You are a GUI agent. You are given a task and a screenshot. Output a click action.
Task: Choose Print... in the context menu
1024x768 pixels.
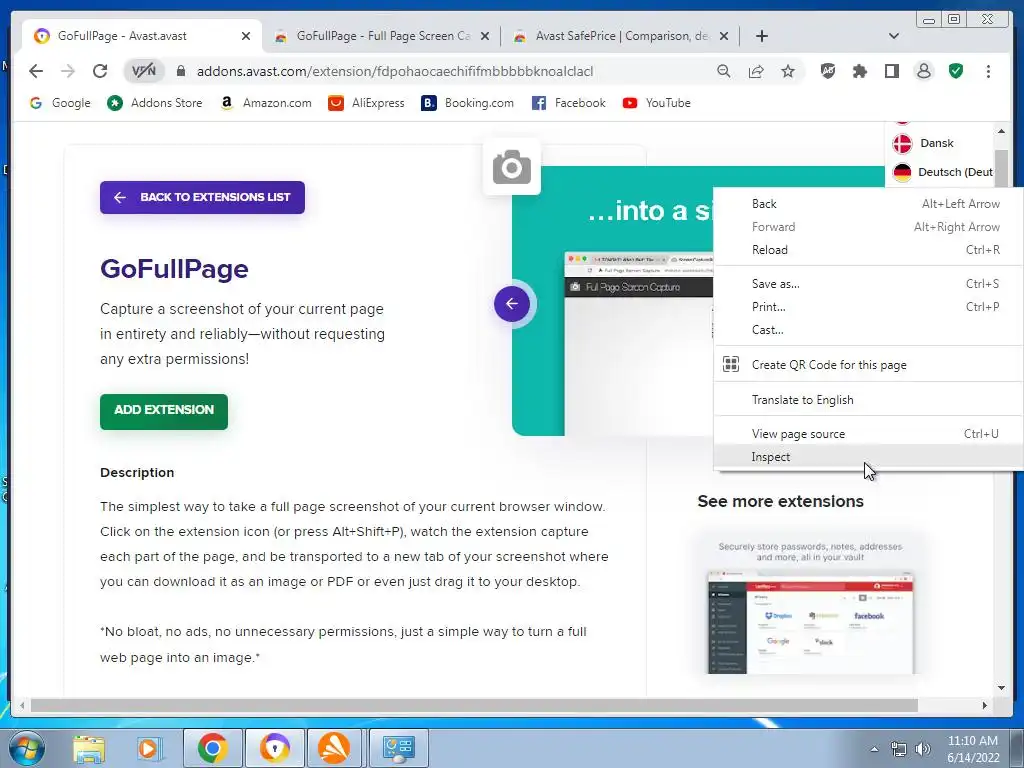[869, 306]
